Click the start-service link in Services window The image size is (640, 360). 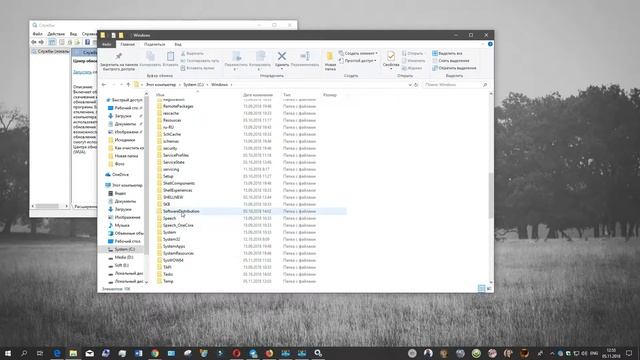point(82,72)
